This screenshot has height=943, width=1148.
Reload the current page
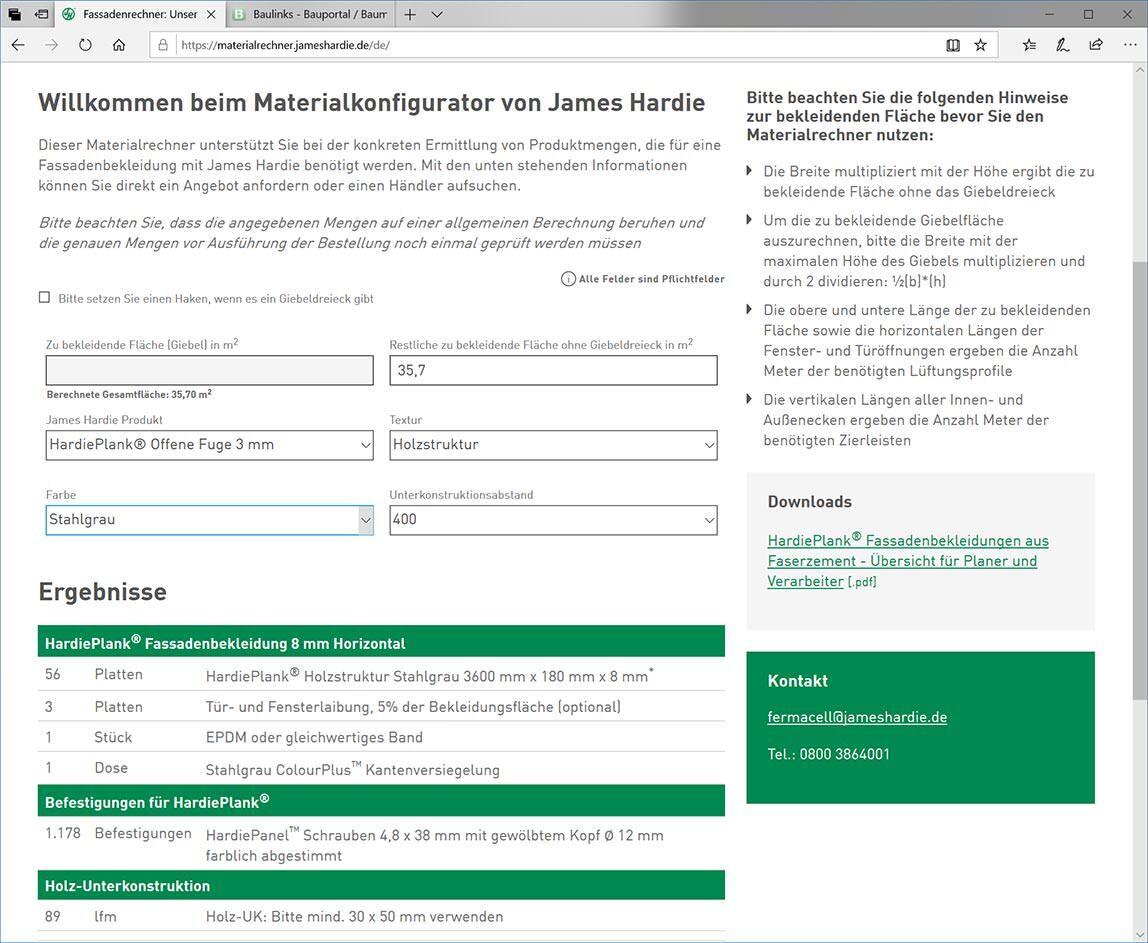coord(85,45)
